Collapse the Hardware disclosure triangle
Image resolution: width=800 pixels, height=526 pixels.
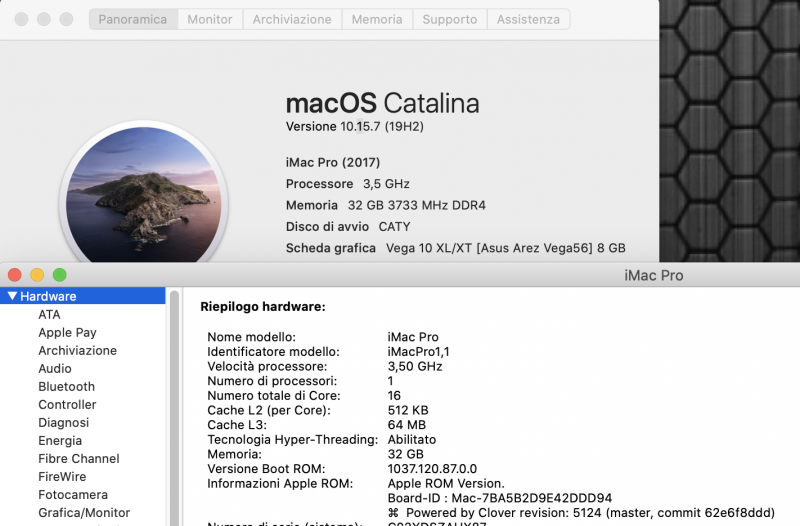tap(12, 296)
